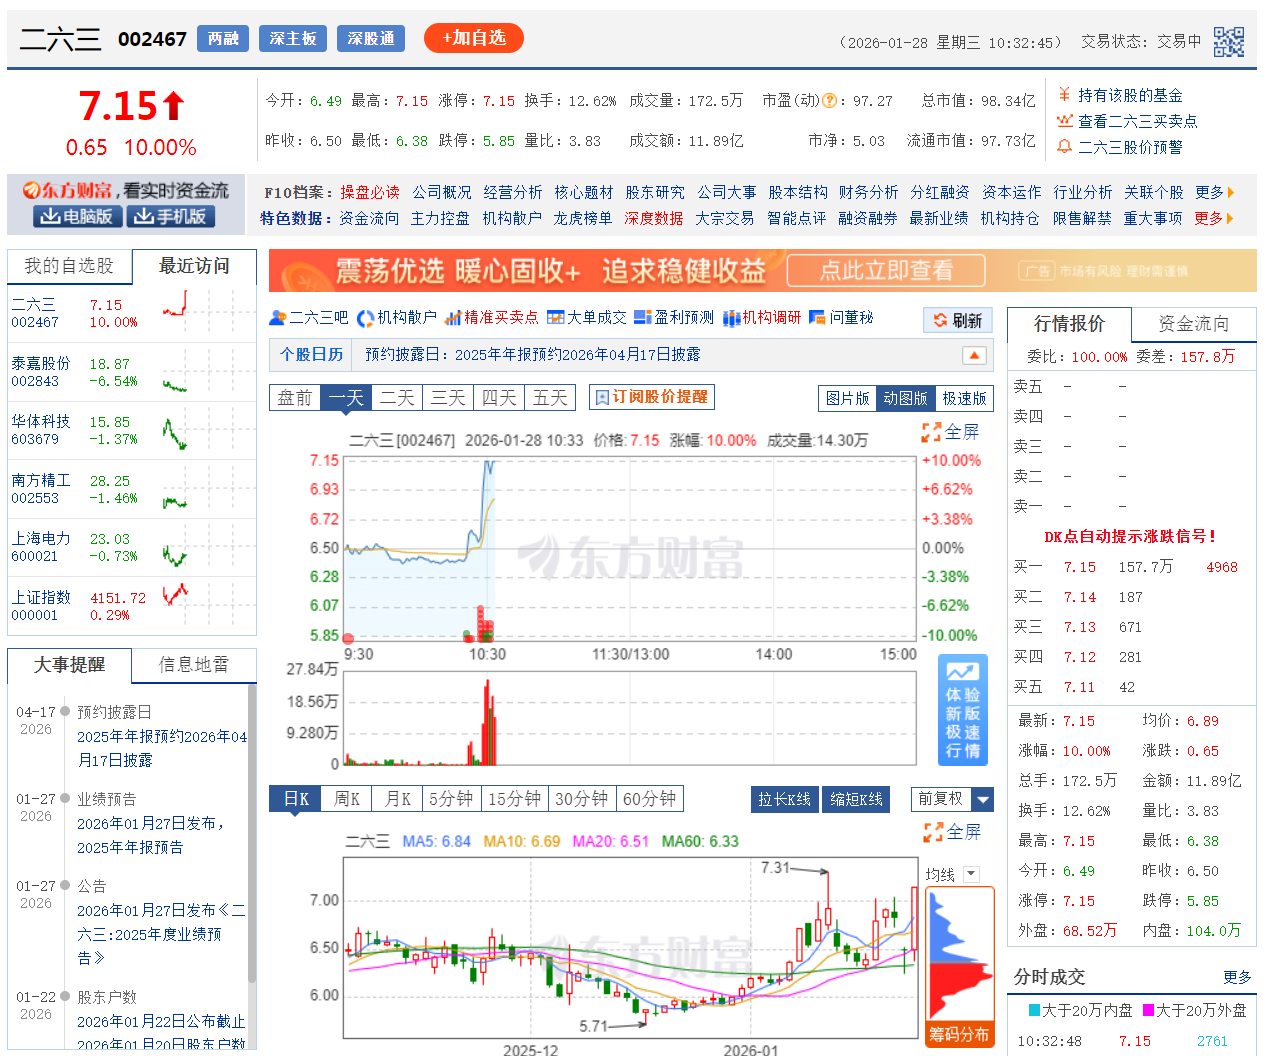1281x1056 pixels.
Task: Click 订阅股价提醒 button
Action: click(x=652, y=397)
